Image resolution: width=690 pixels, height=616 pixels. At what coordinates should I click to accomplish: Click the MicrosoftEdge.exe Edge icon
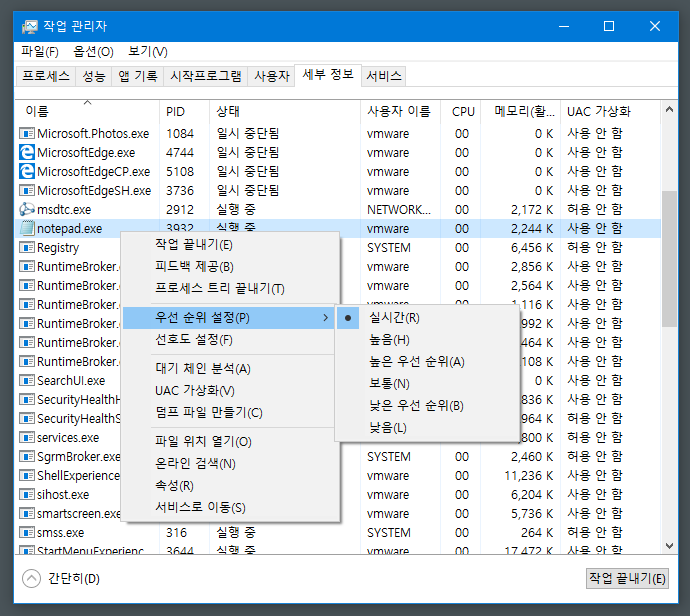(x=27, y=152)
